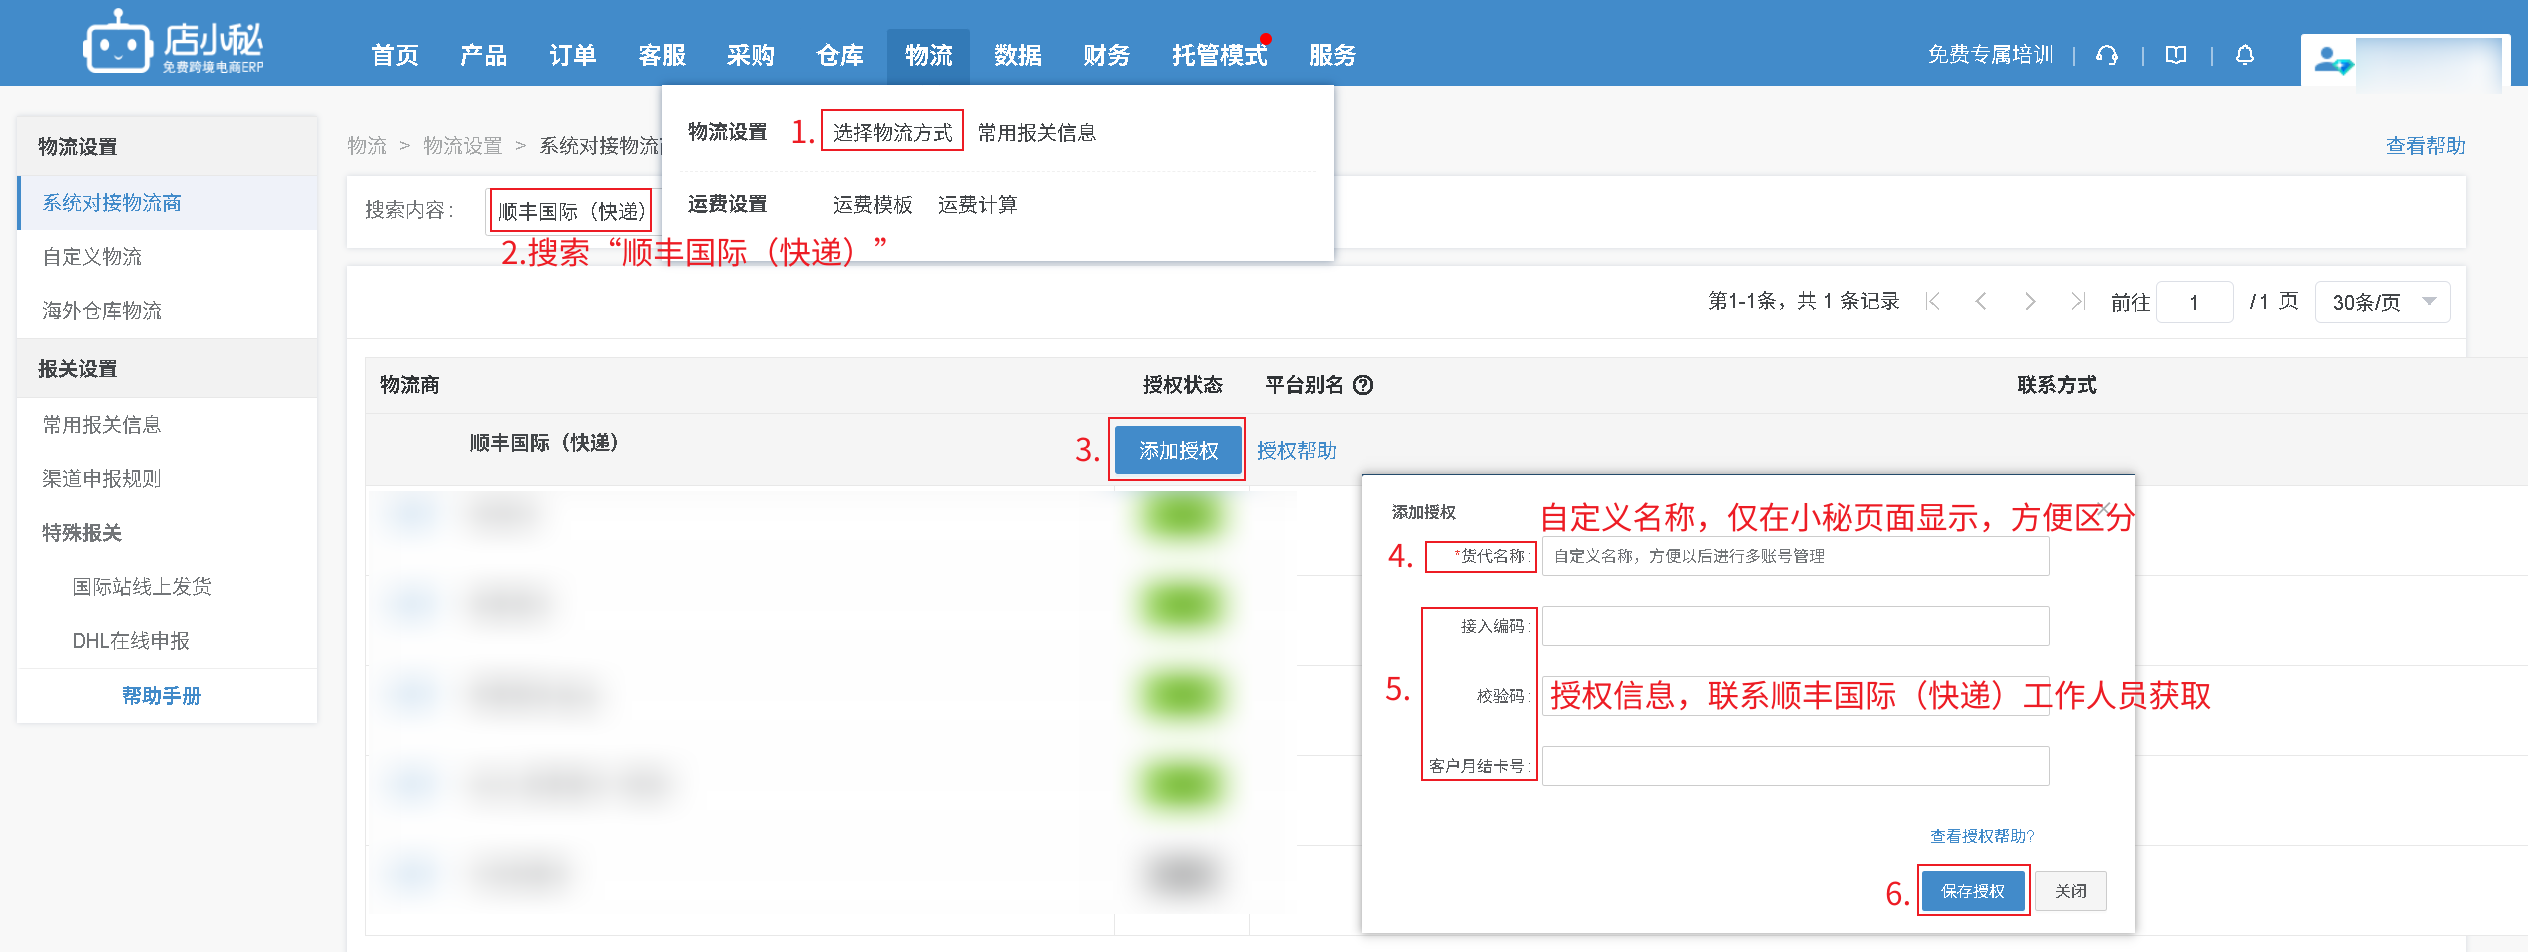Select 自定义物流 in the sidebar
2528x952 pixels.
click(92, 257)
